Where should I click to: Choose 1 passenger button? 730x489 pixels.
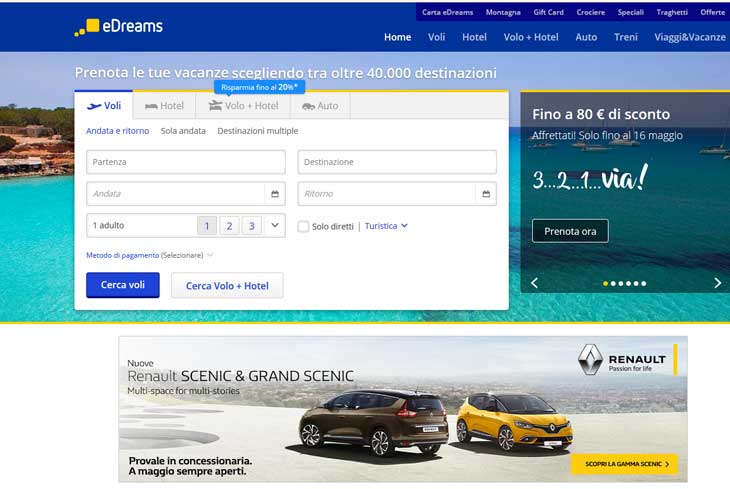(207, 226)
